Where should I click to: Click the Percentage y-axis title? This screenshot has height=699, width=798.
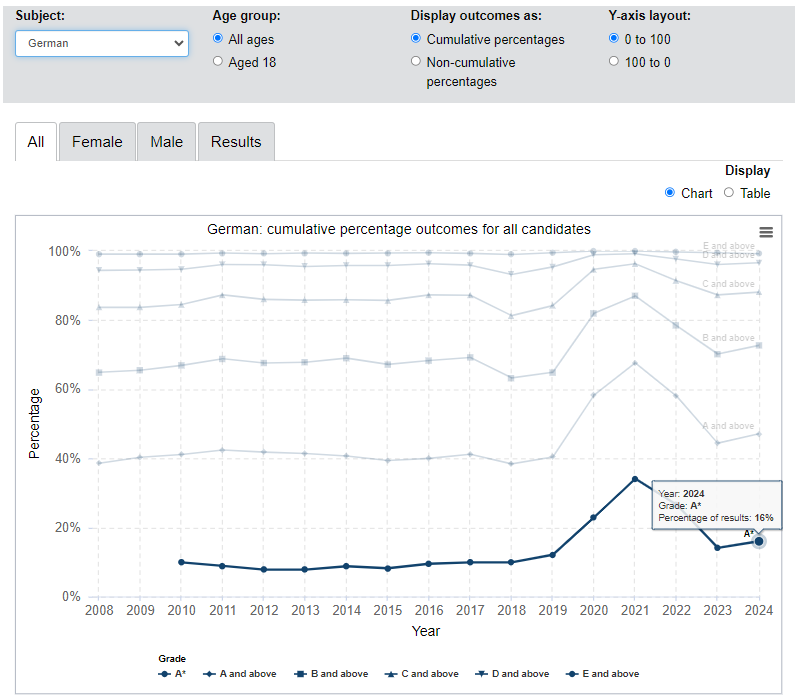(x=34, y=424)
